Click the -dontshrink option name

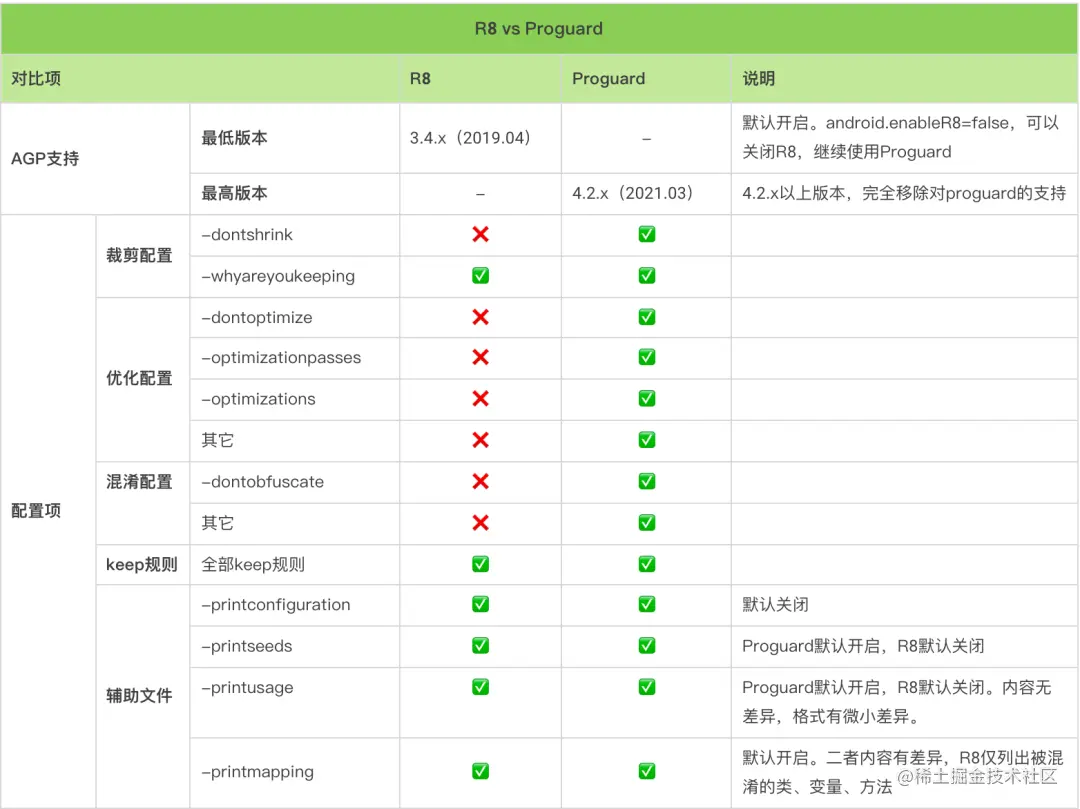[247, 235]
